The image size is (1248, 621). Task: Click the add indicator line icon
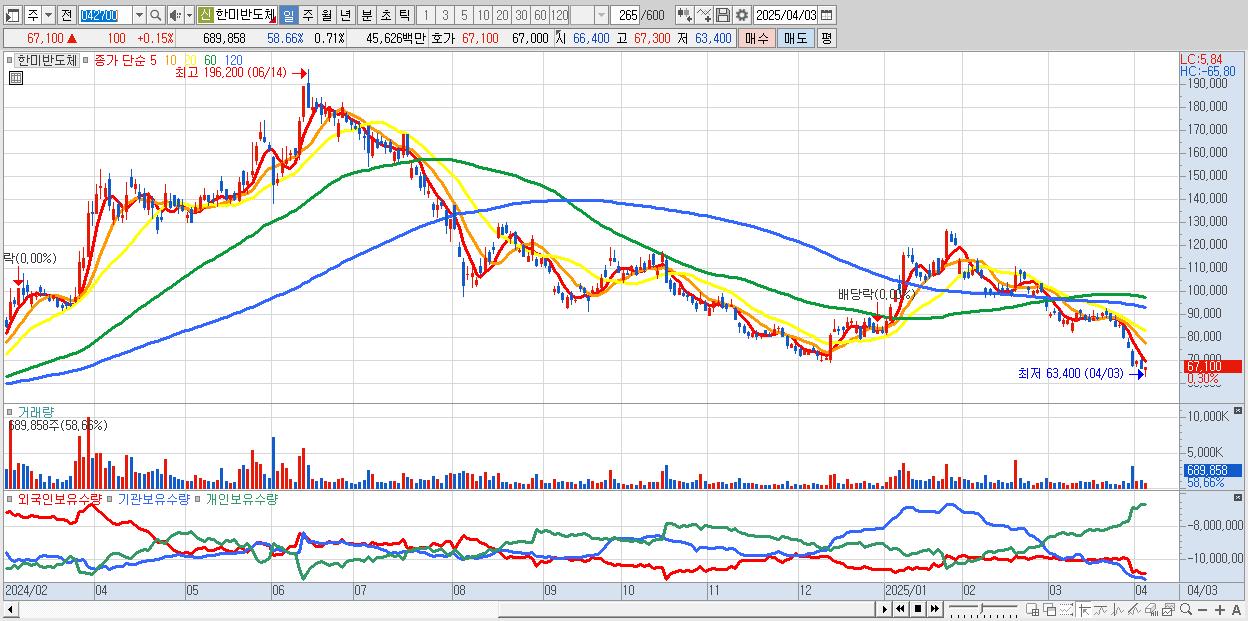tap(703, 15)
